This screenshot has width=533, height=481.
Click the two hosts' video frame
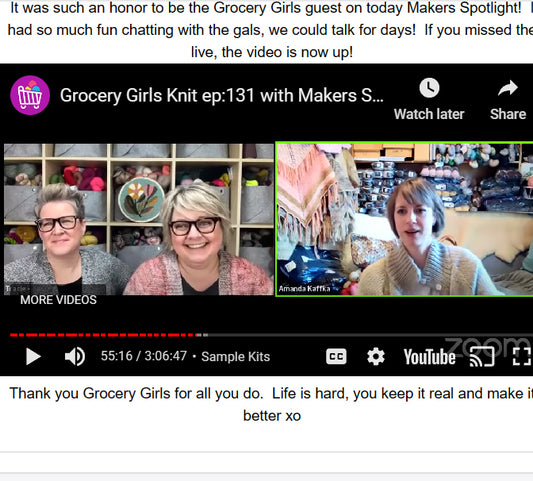[139, 219]
